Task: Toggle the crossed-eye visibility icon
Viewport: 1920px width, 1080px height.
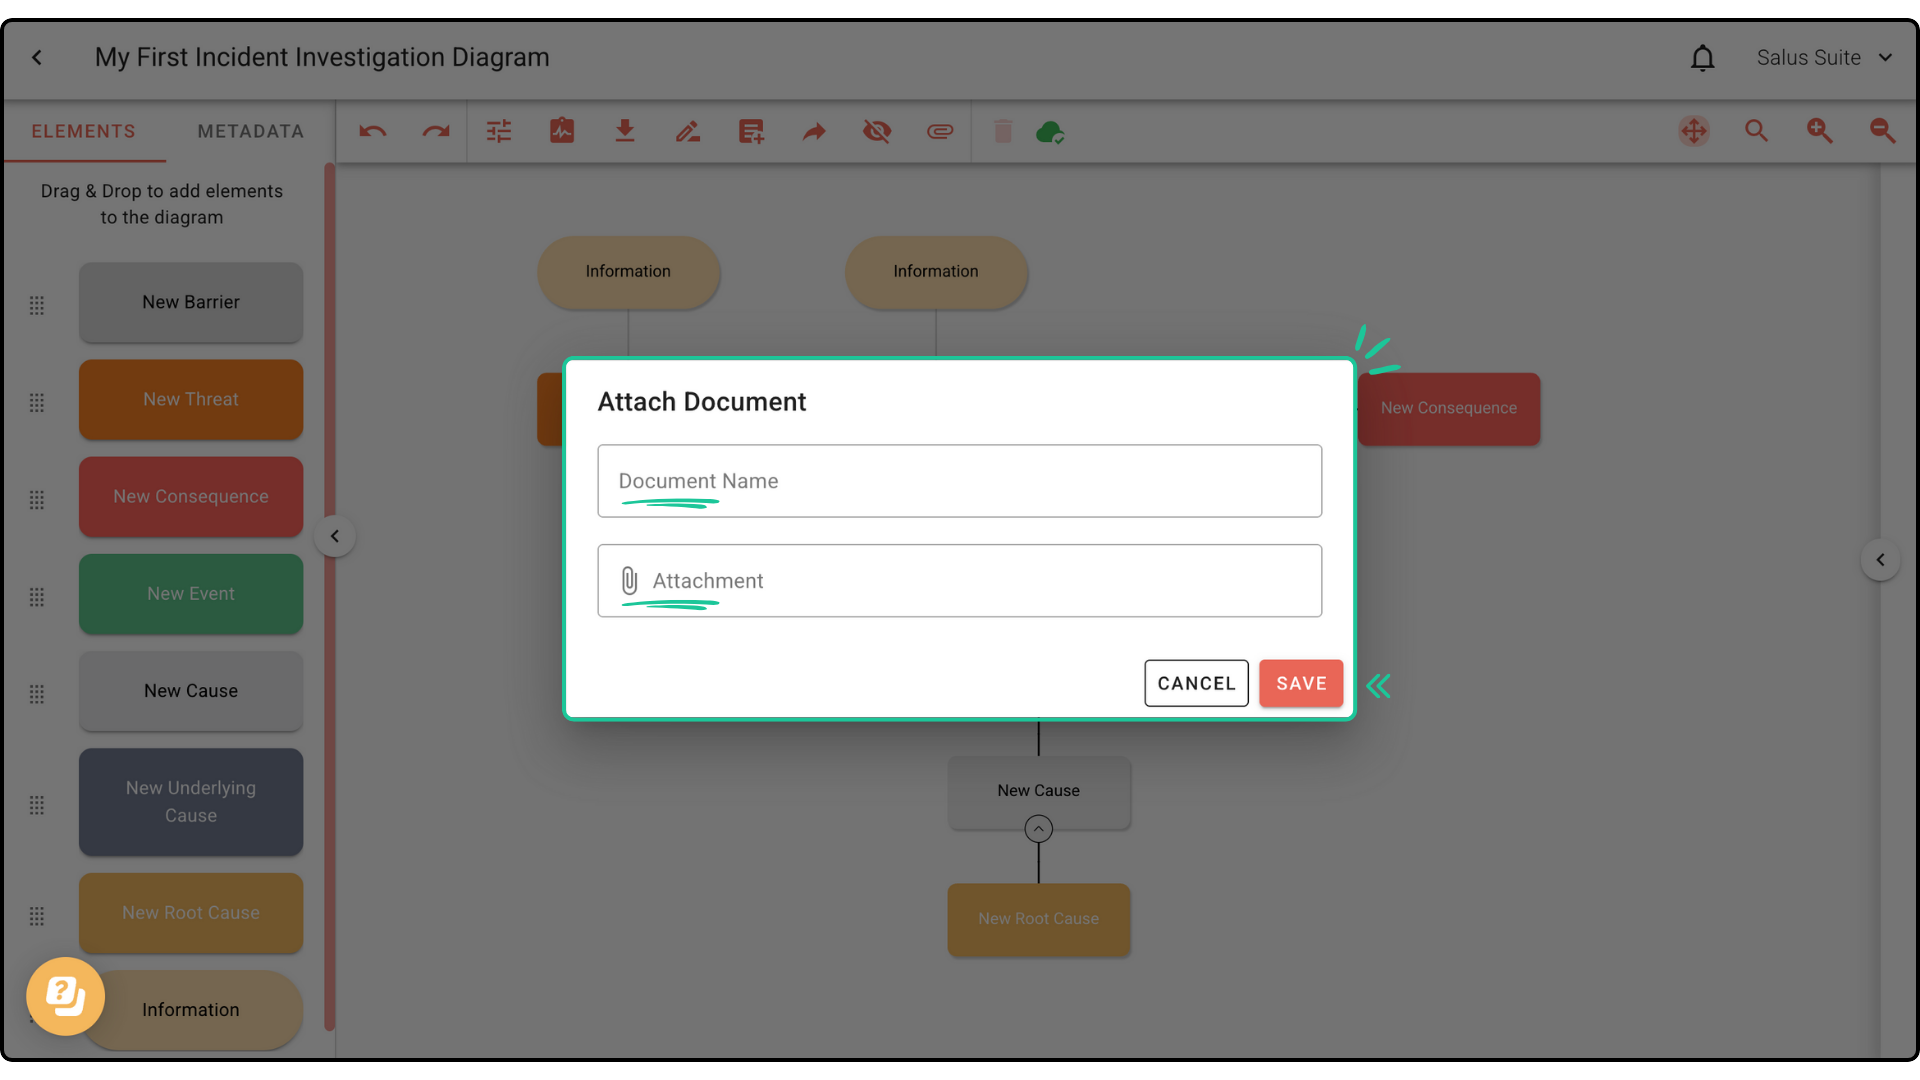Action: tap(877, 131)
